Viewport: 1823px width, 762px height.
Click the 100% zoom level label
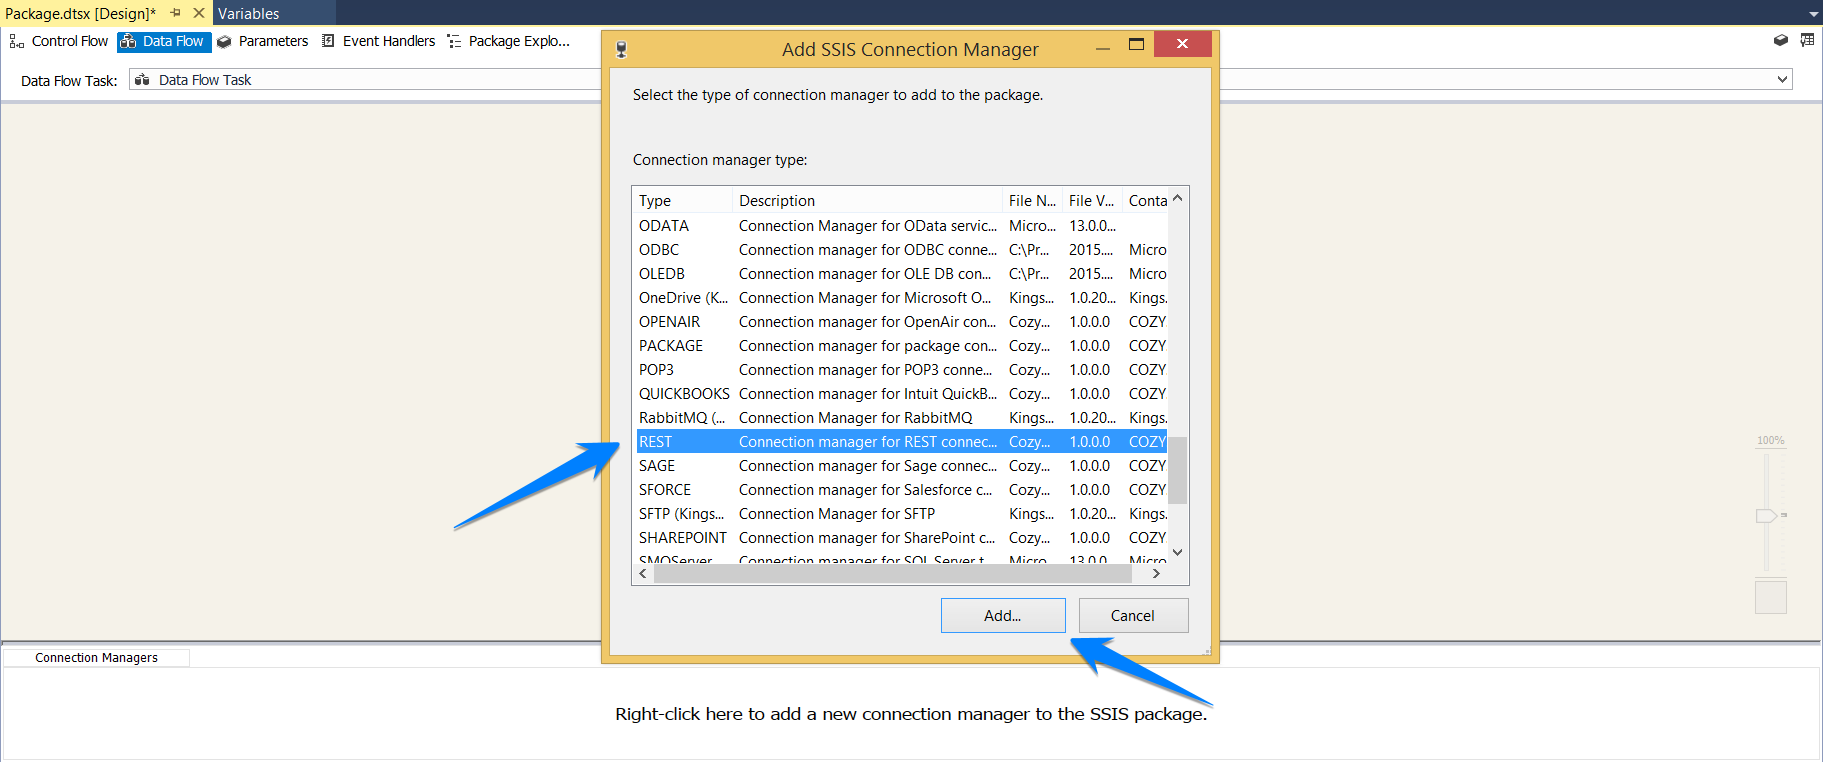pyautogui.click(x=1771, y=440)
